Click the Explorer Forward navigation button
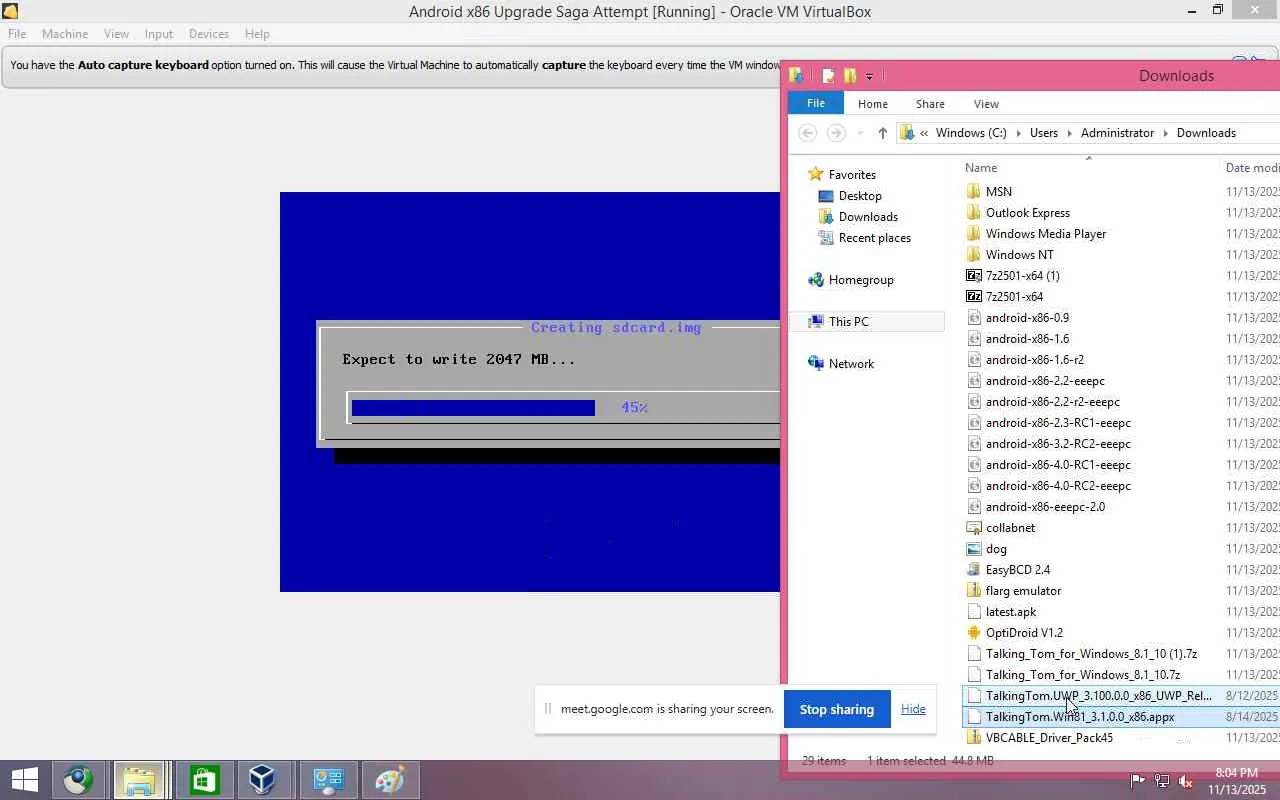The image size is (1280, 800). tap(836, 133)
